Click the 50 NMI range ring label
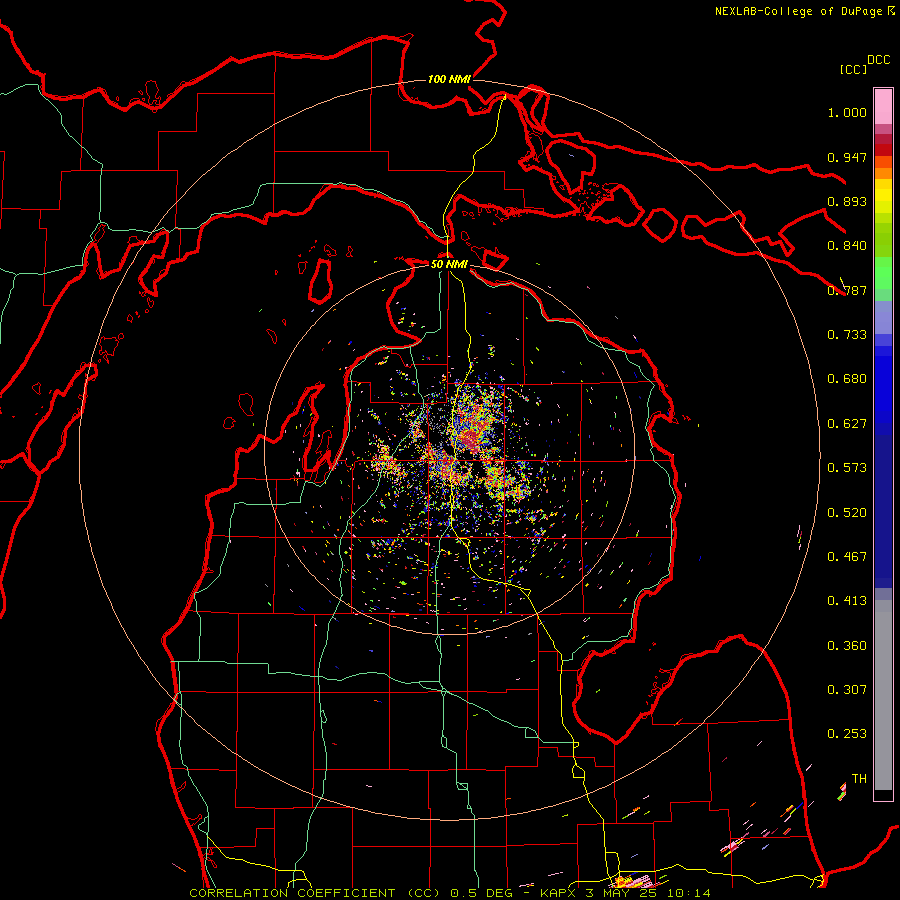 (449, 264)
